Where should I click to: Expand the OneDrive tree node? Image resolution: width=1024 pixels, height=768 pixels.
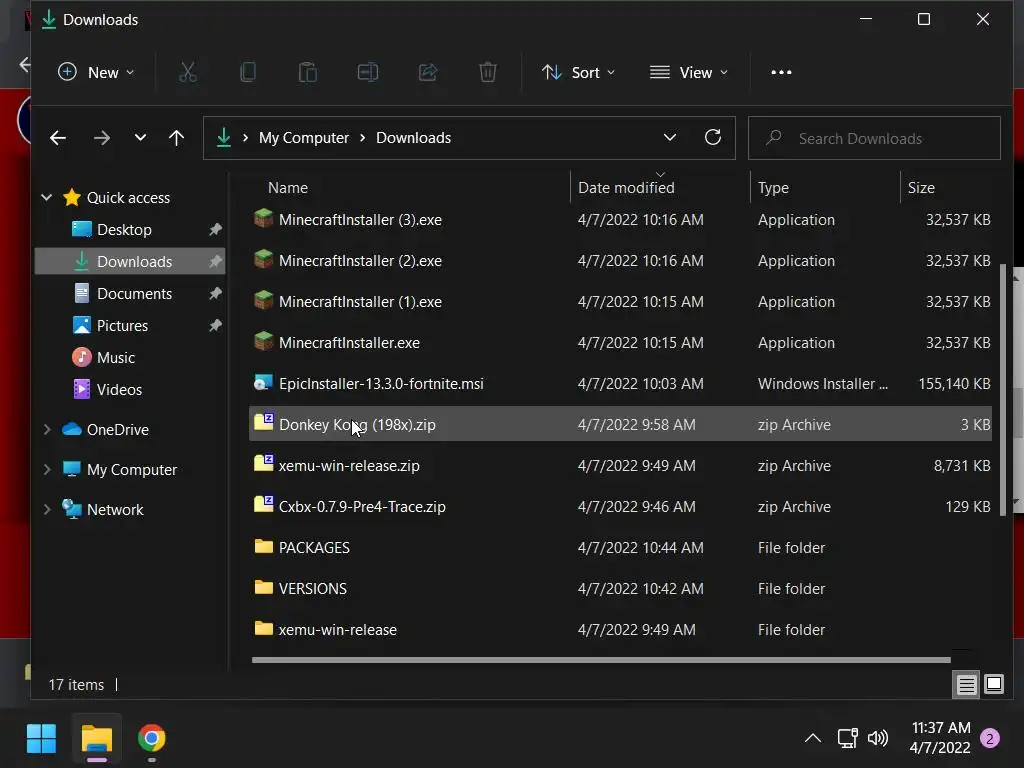pyautogui.click(x=46, y=430)
